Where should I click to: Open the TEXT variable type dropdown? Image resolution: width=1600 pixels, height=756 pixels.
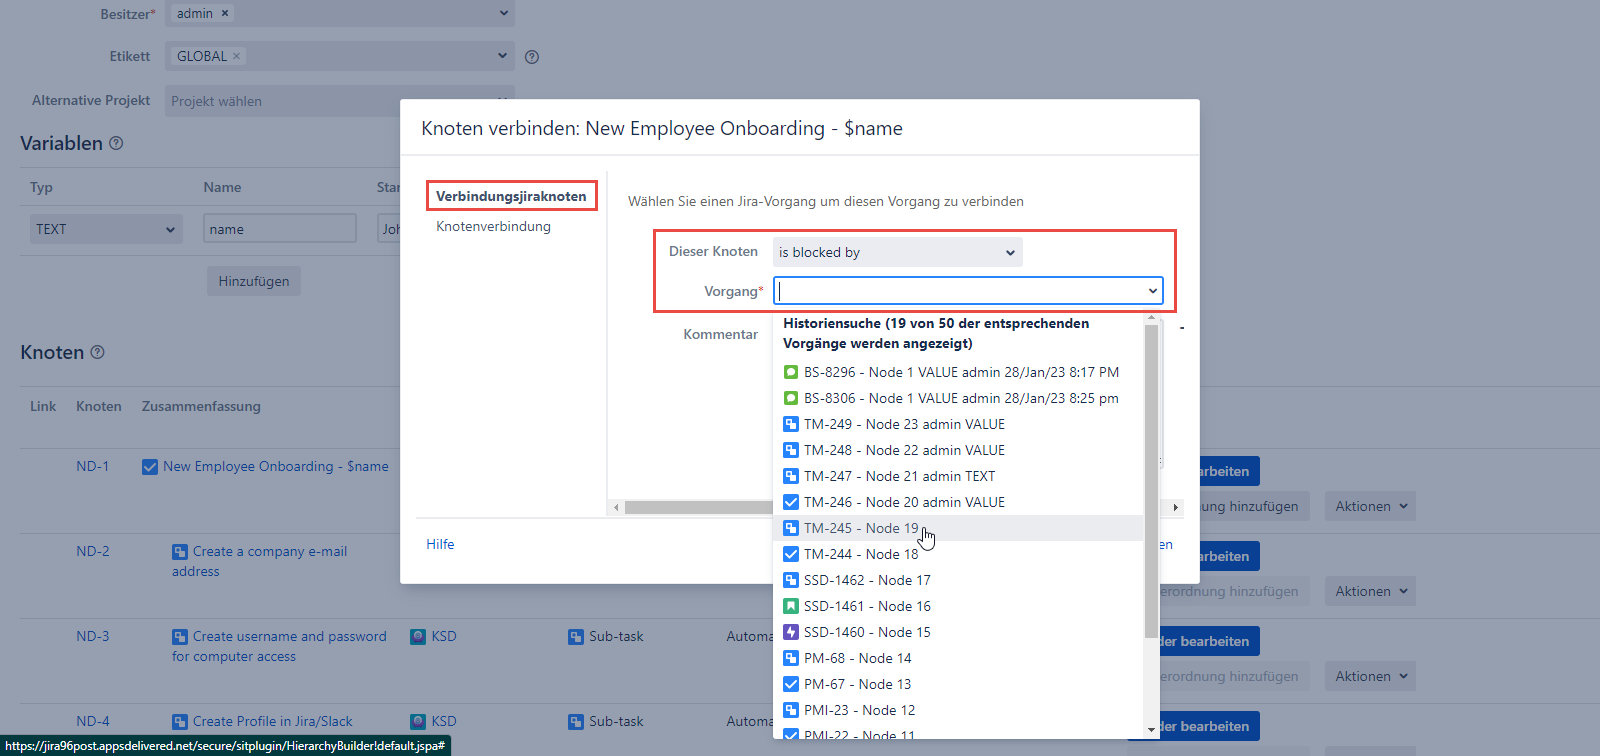click(x=105, y=229)
